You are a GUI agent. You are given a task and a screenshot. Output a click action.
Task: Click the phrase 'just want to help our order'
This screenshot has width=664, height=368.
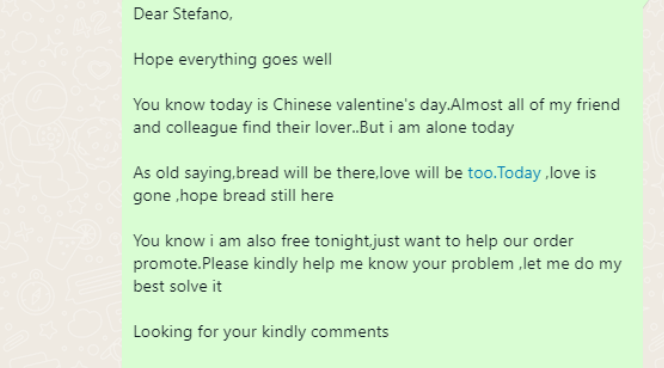(473, 241)
